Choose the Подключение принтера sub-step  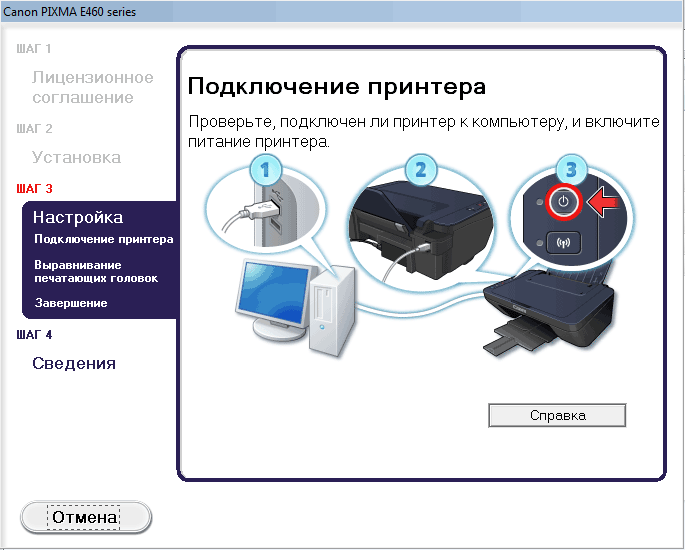tap(104, 239)
